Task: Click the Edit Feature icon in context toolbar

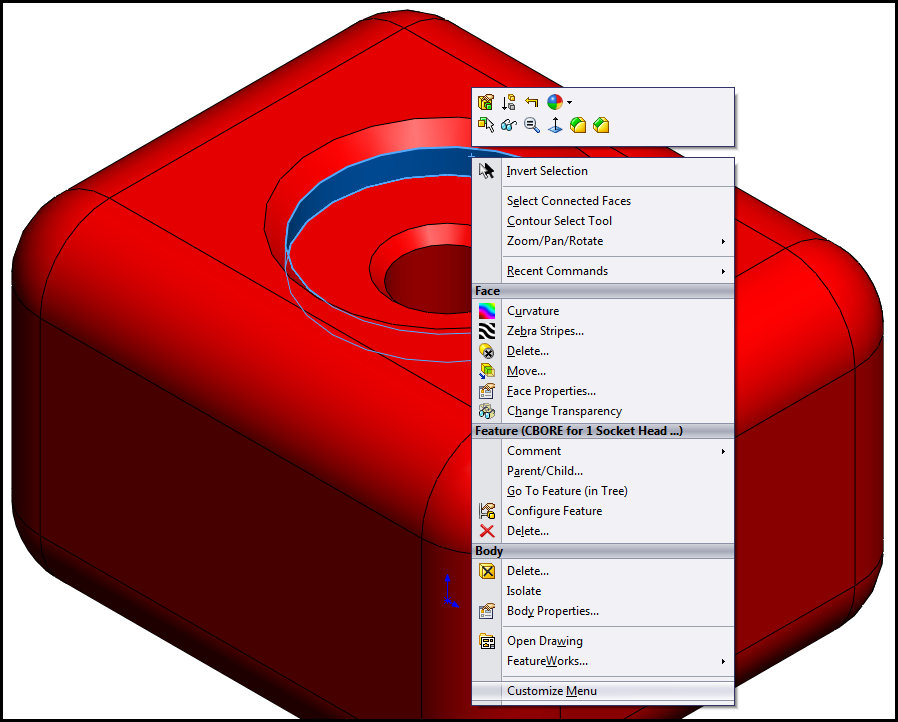Action: pos(486,102)
